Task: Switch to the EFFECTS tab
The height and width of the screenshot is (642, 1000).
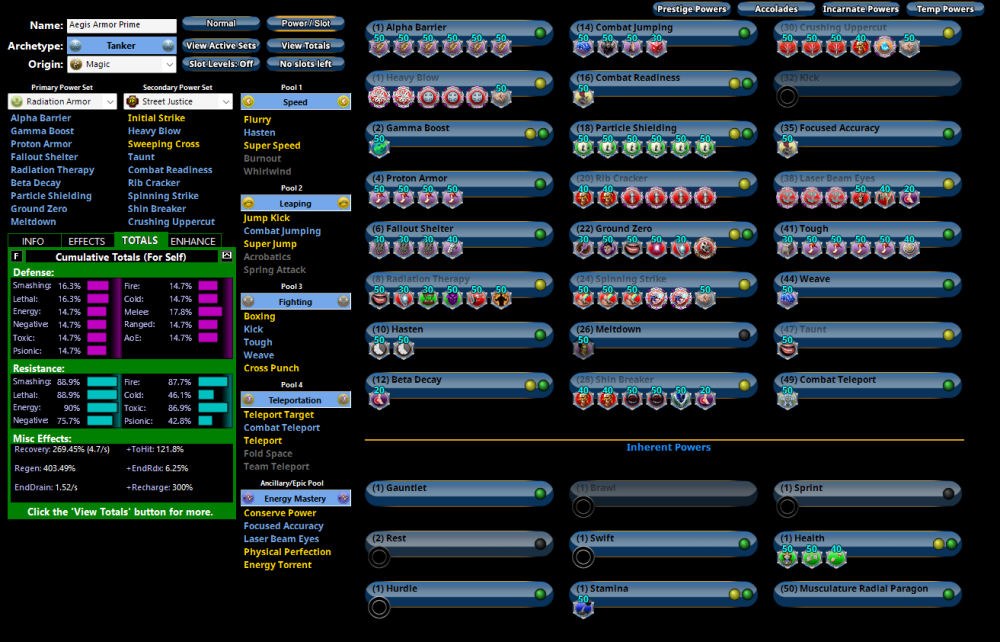Action: [x=87, y=241]
